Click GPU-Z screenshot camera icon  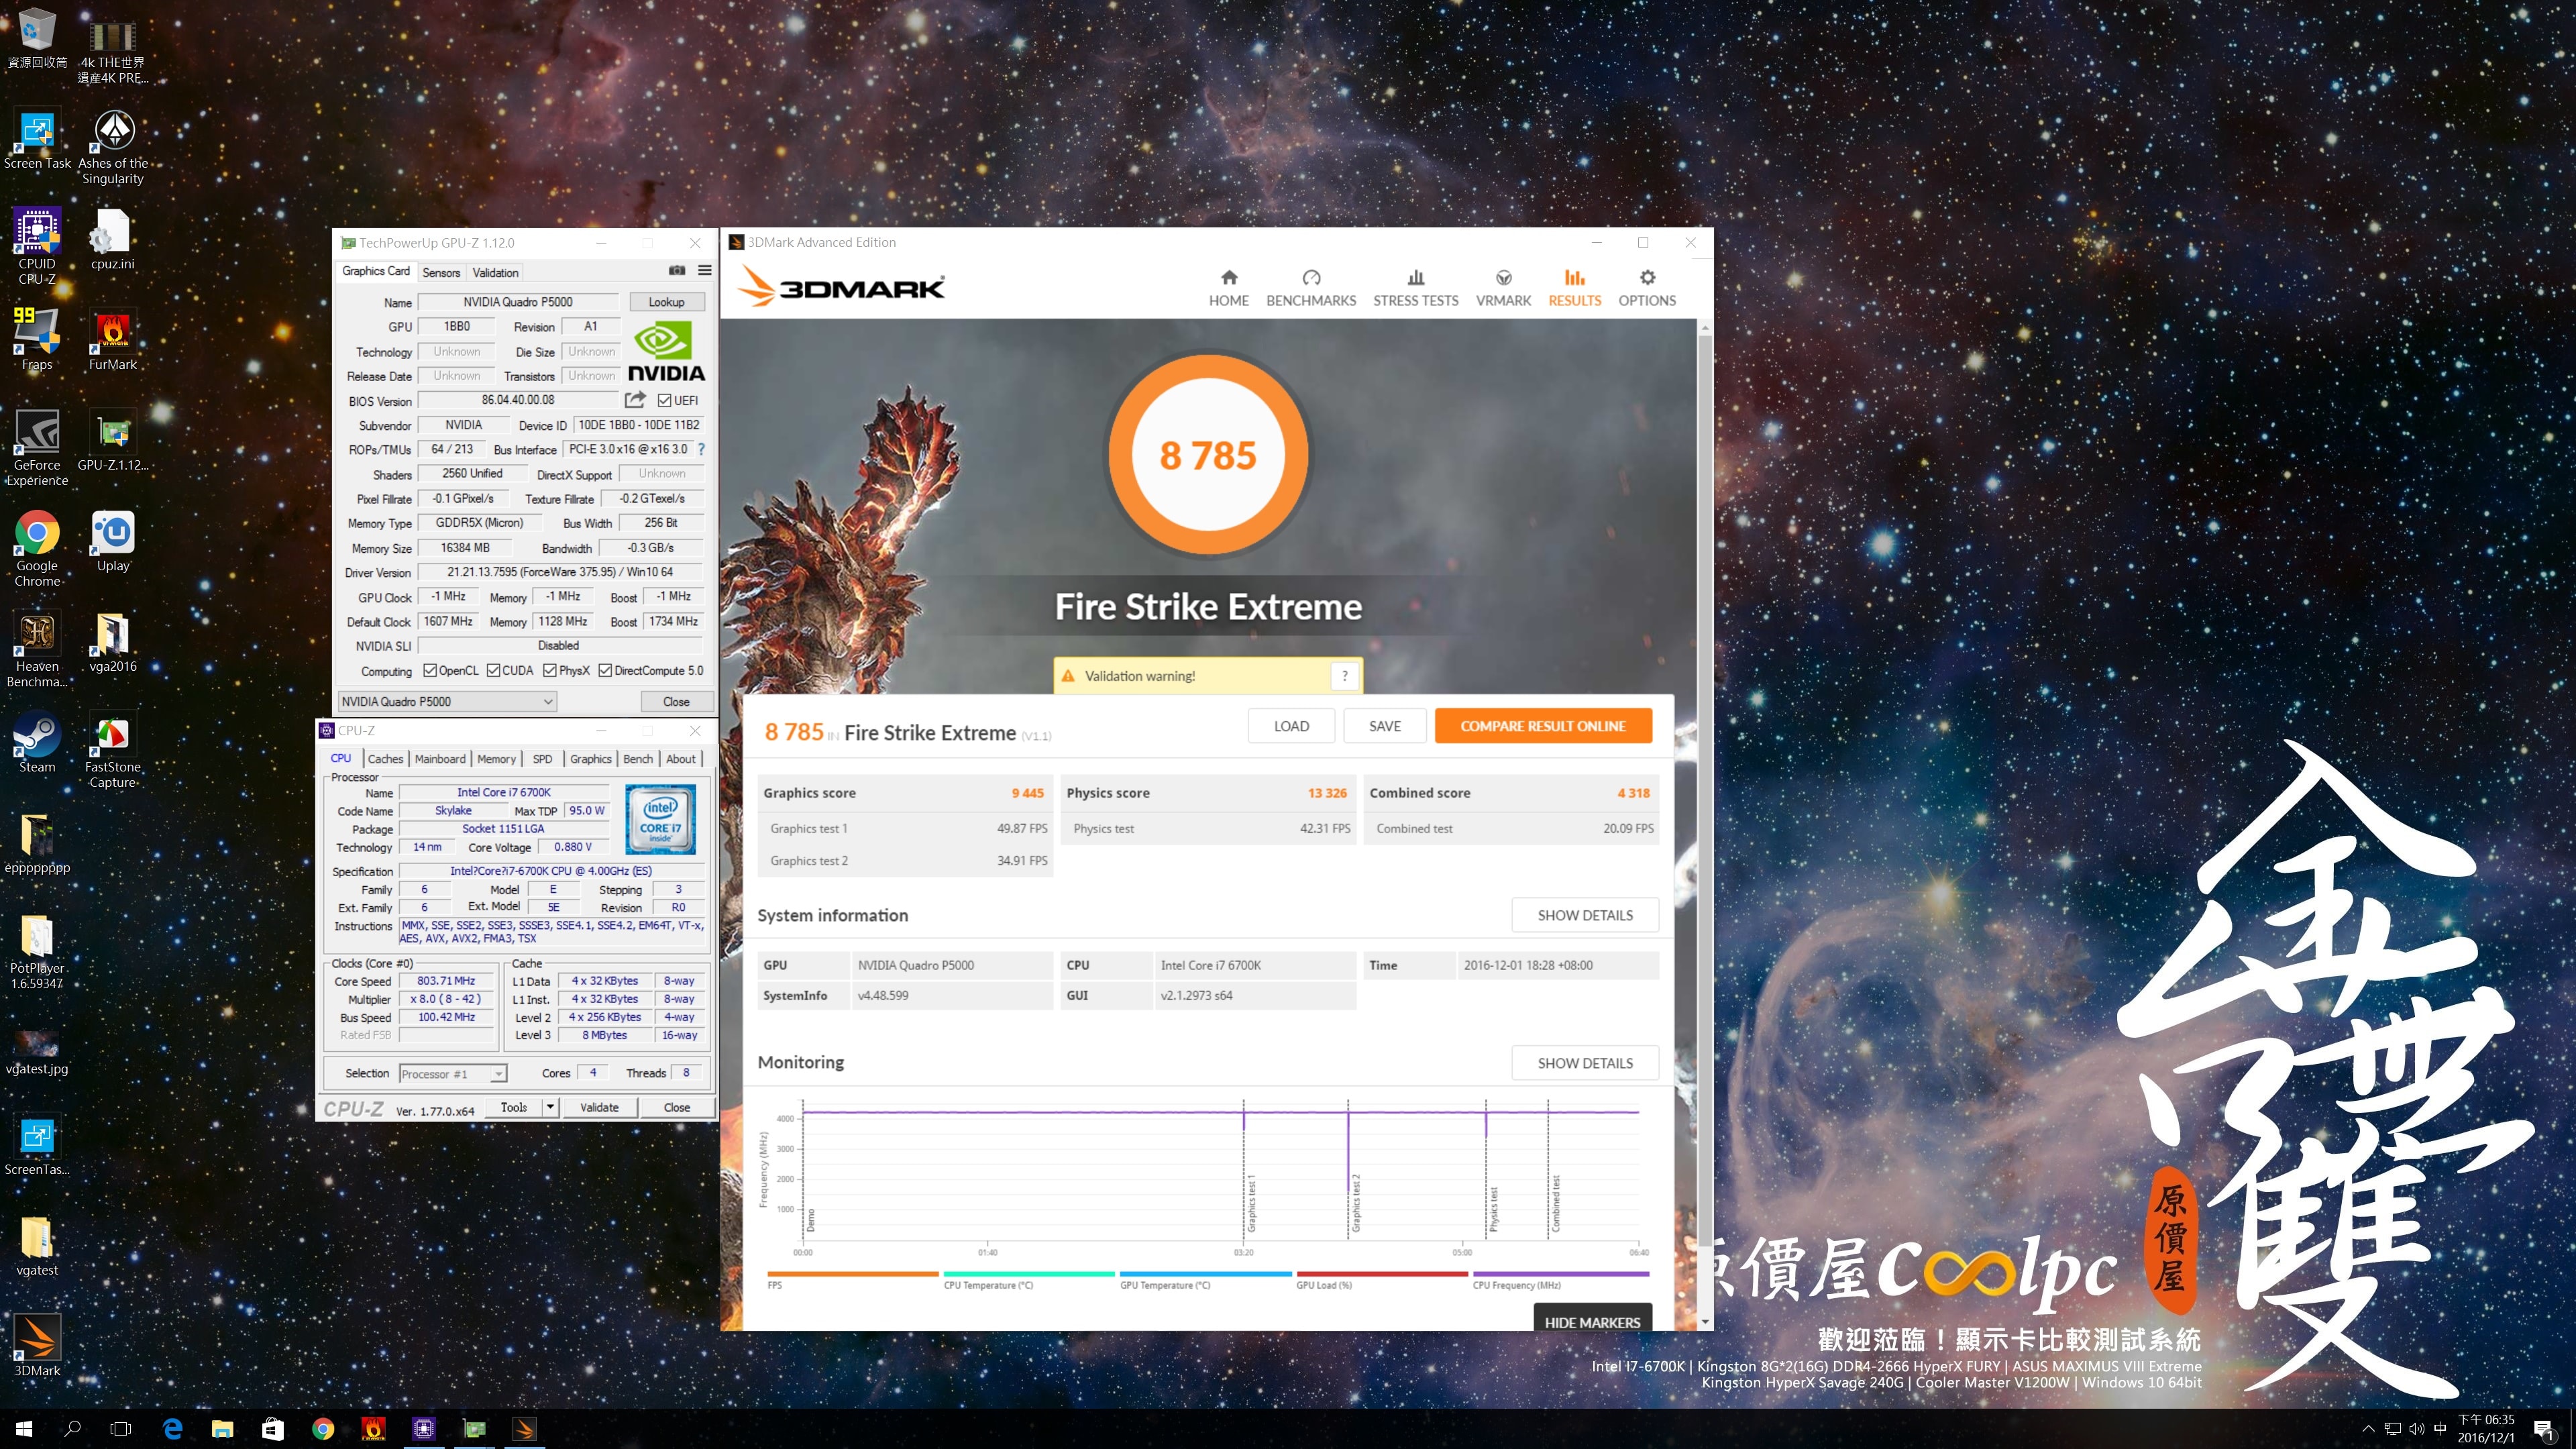pos(677,270)
